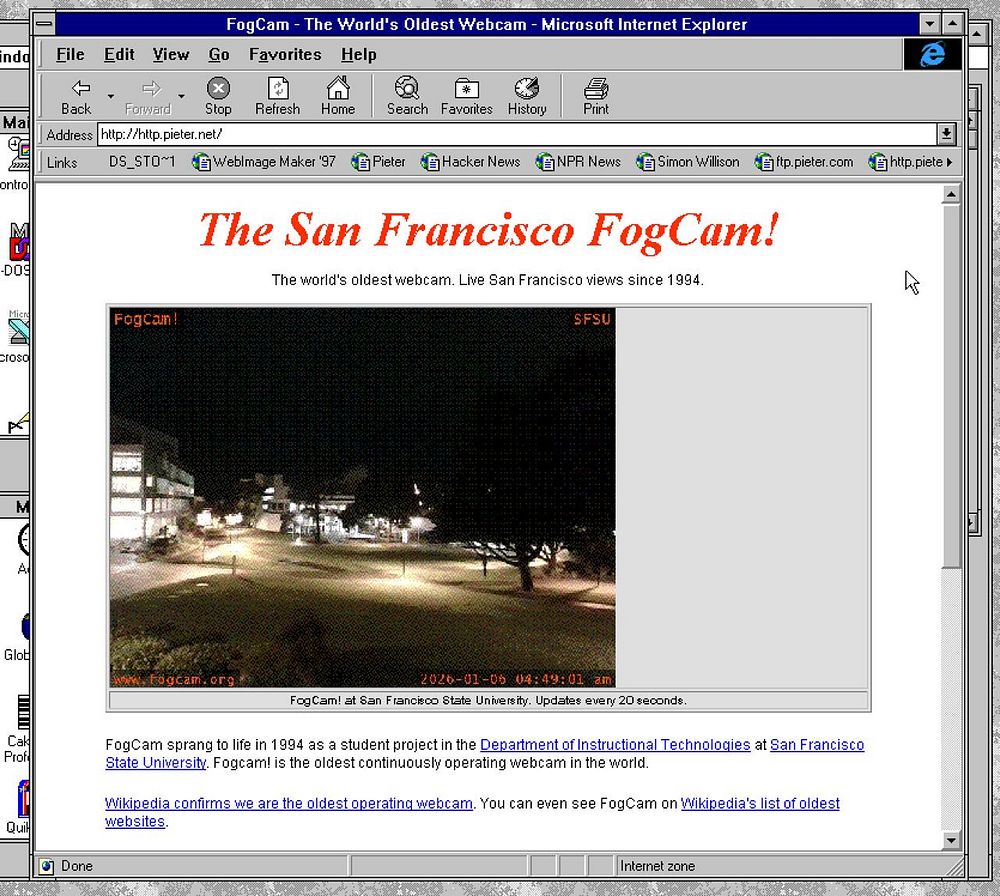Open the View menu

tap(171, 55)
